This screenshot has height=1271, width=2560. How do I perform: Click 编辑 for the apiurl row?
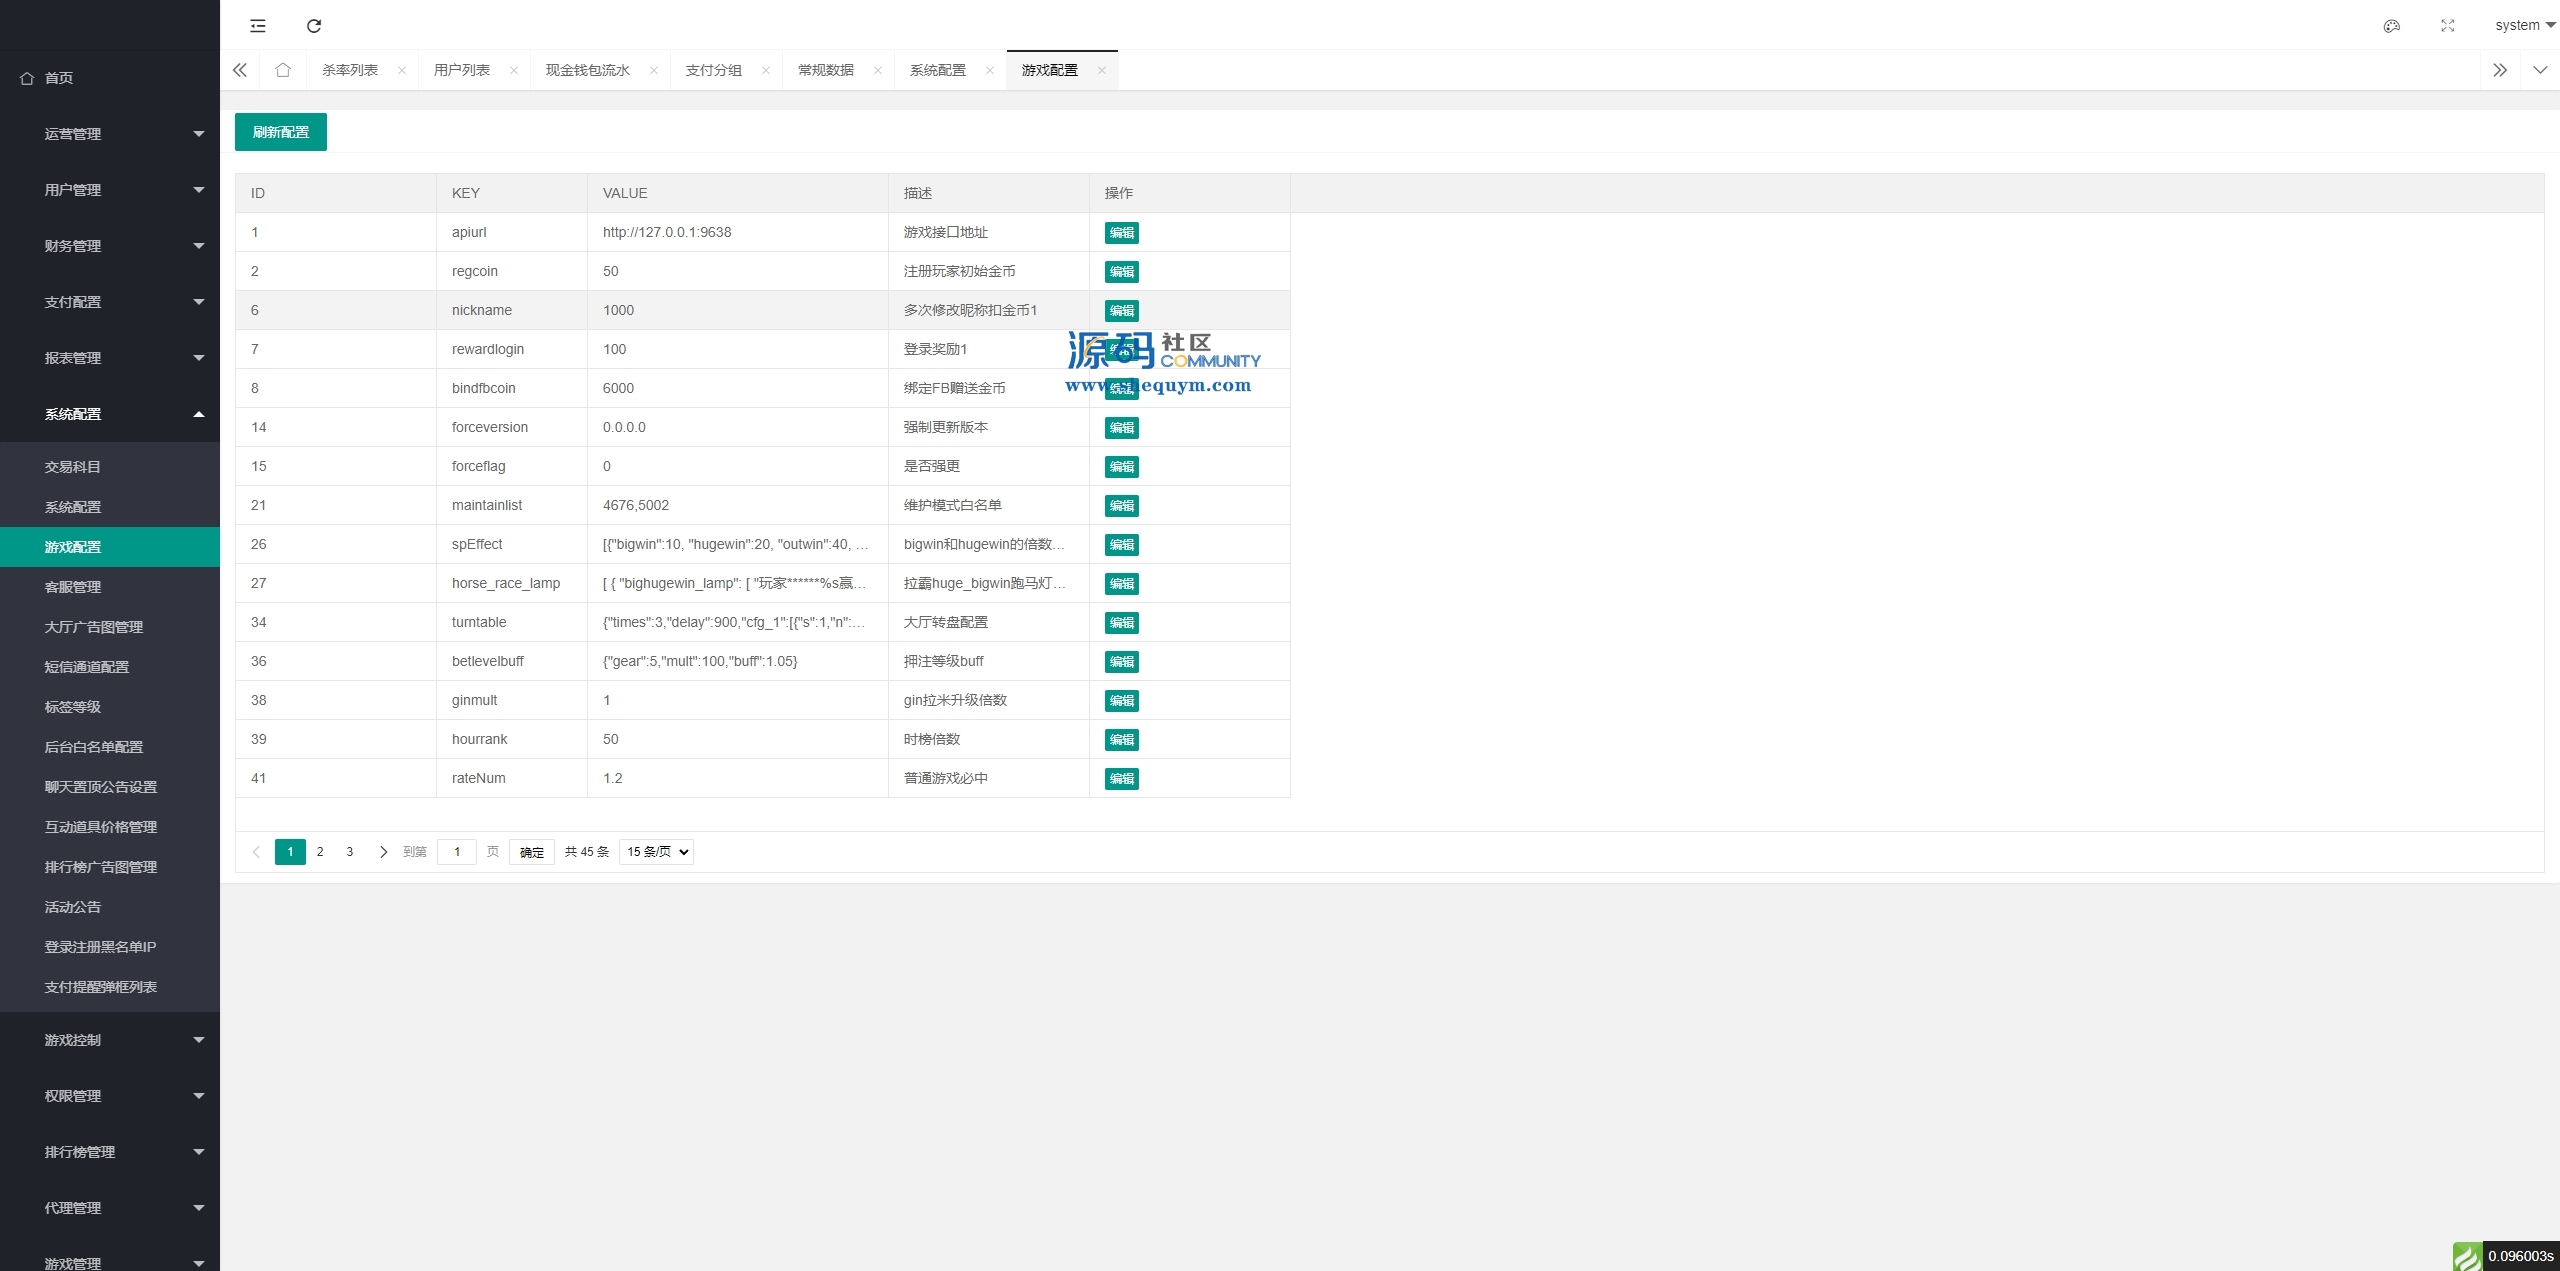click(1121, 233)
